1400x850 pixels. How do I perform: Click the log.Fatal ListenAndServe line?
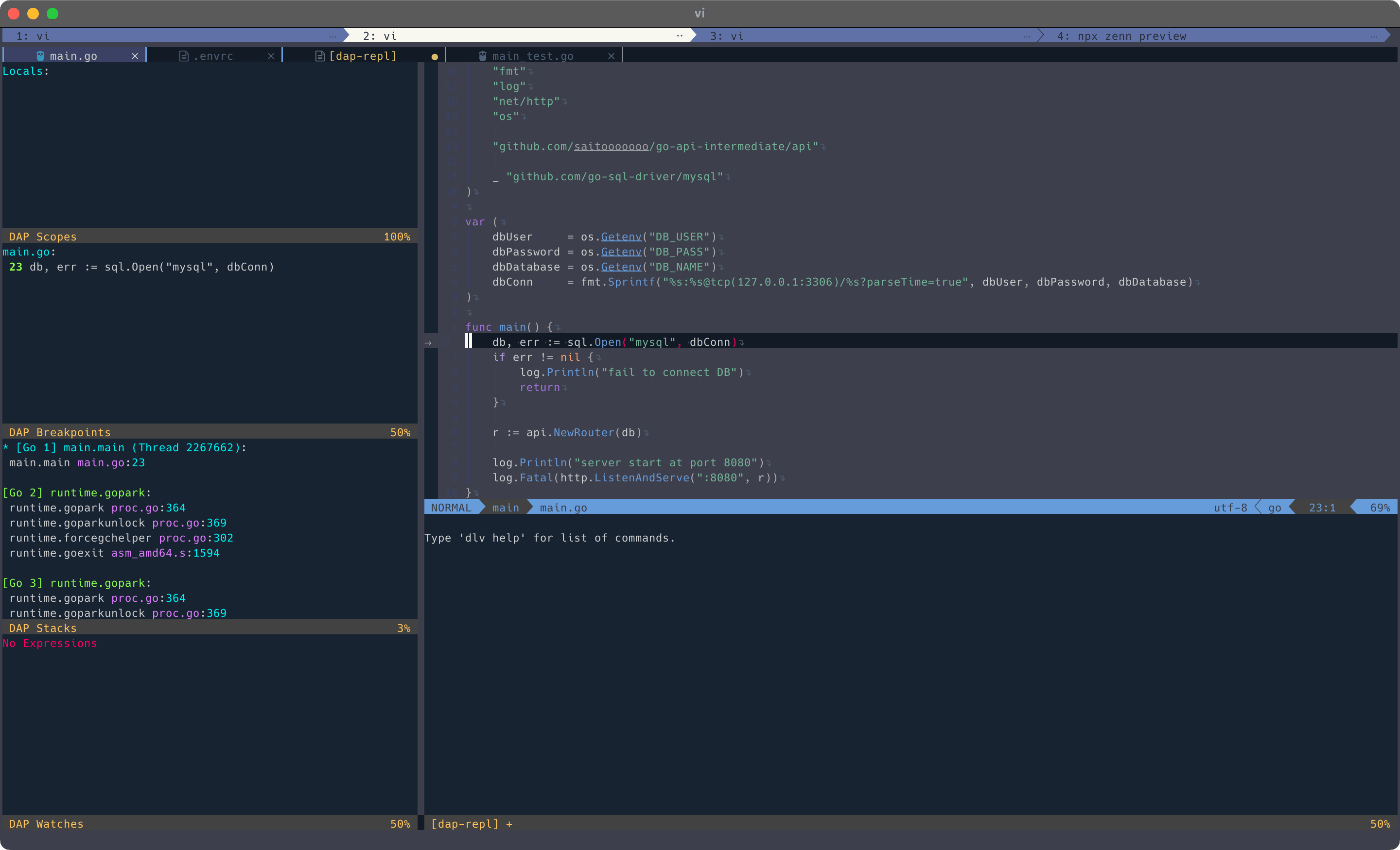coord(635,478)
